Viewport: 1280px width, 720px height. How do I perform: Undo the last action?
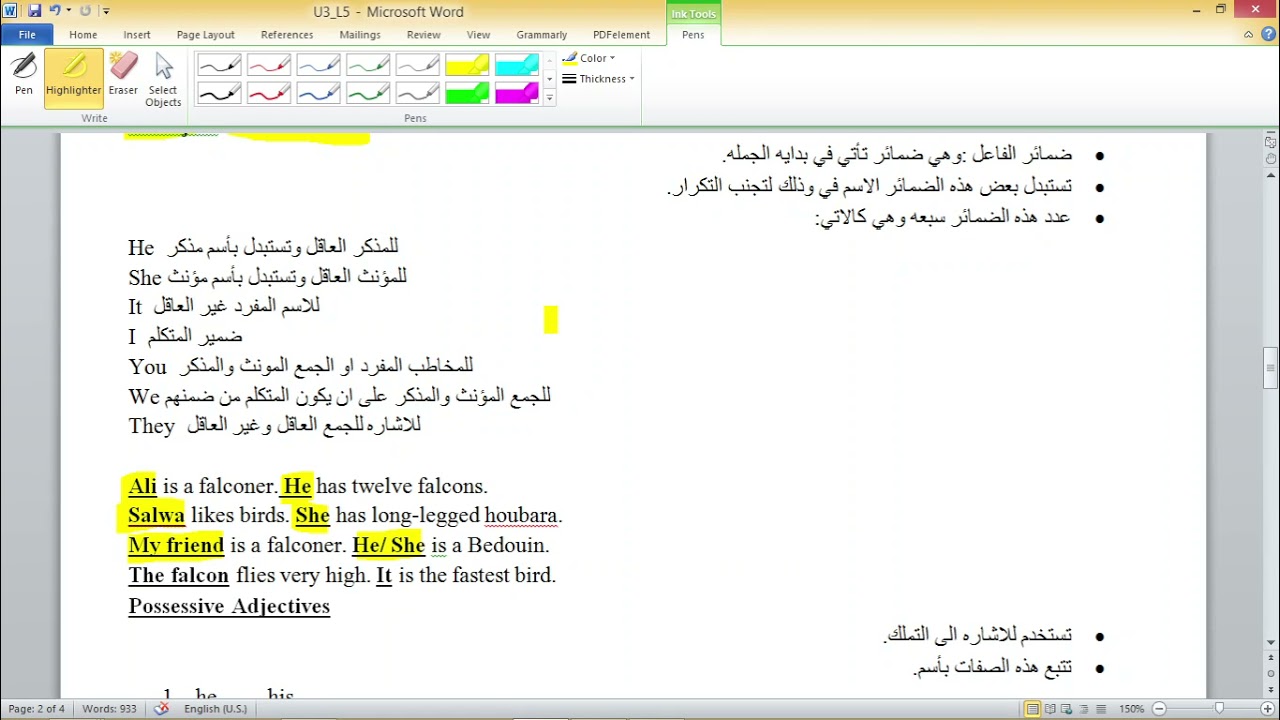point(56,11)
